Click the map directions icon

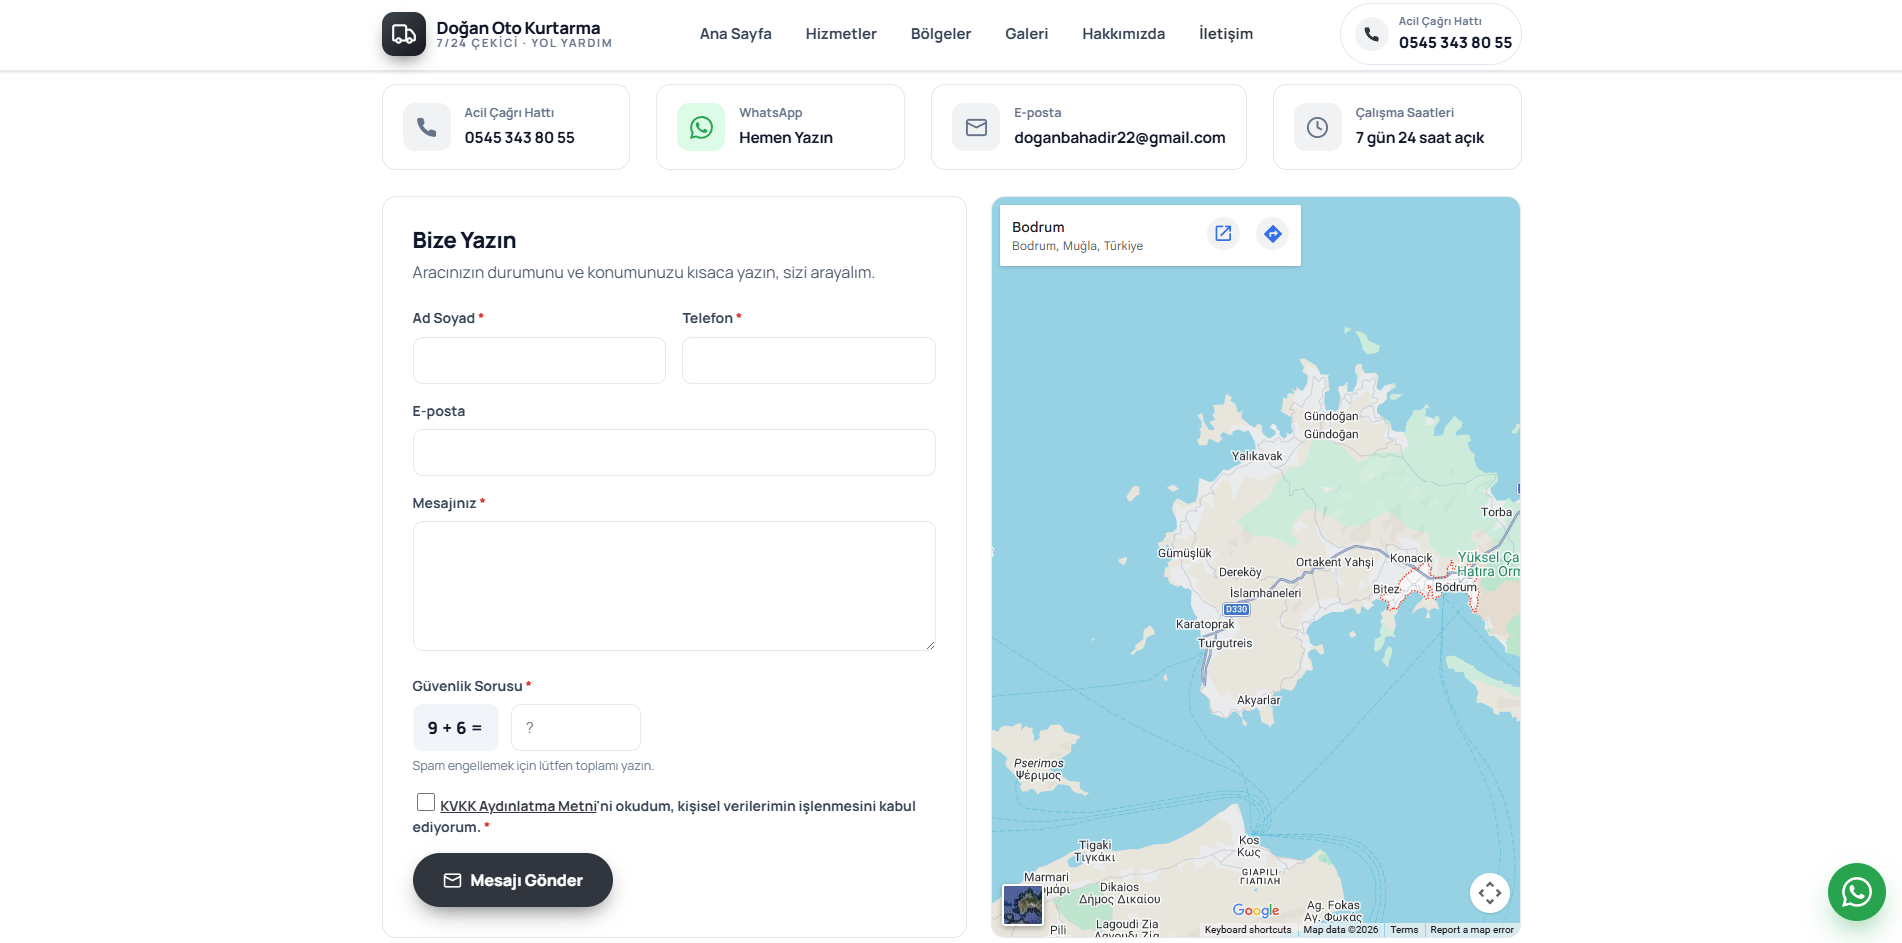(1272, 234)
